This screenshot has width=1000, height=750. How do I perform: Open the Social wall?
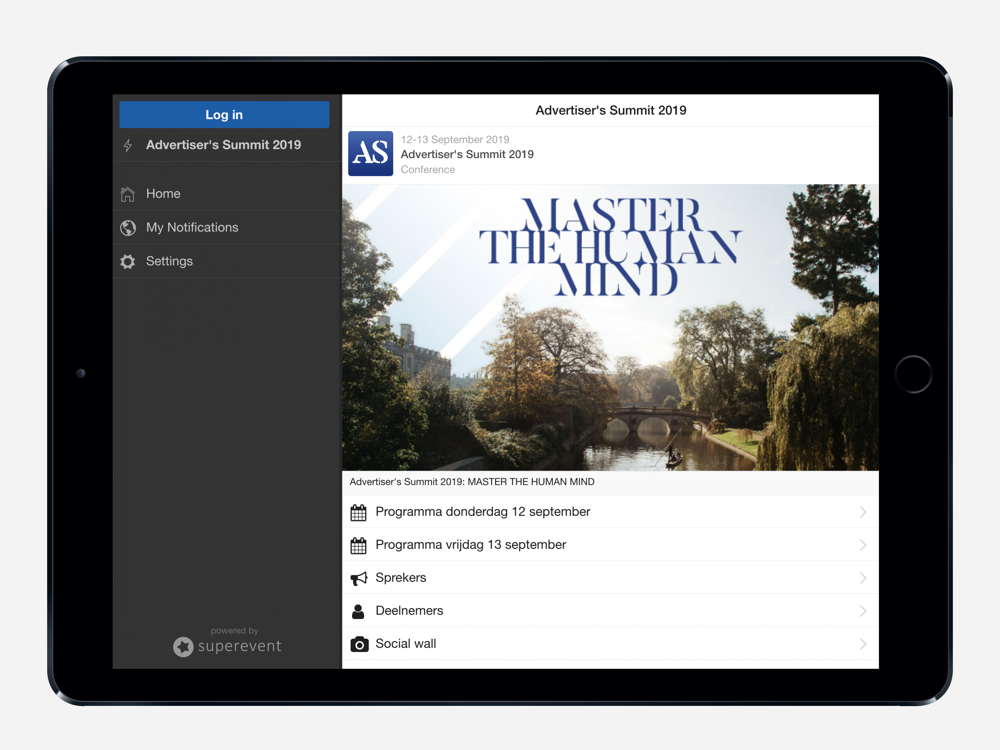(610, 644)
